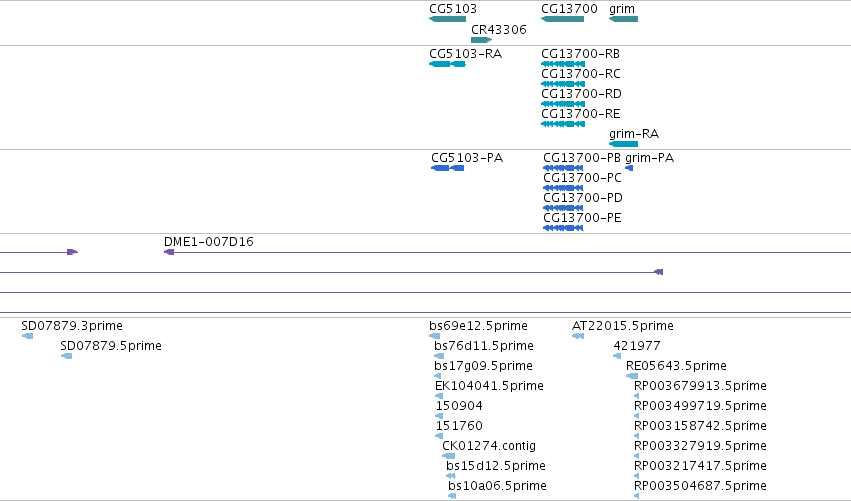Click the CG13700-RD transcript glyph
Screen dimensions: 851x501
coord(563,104)
